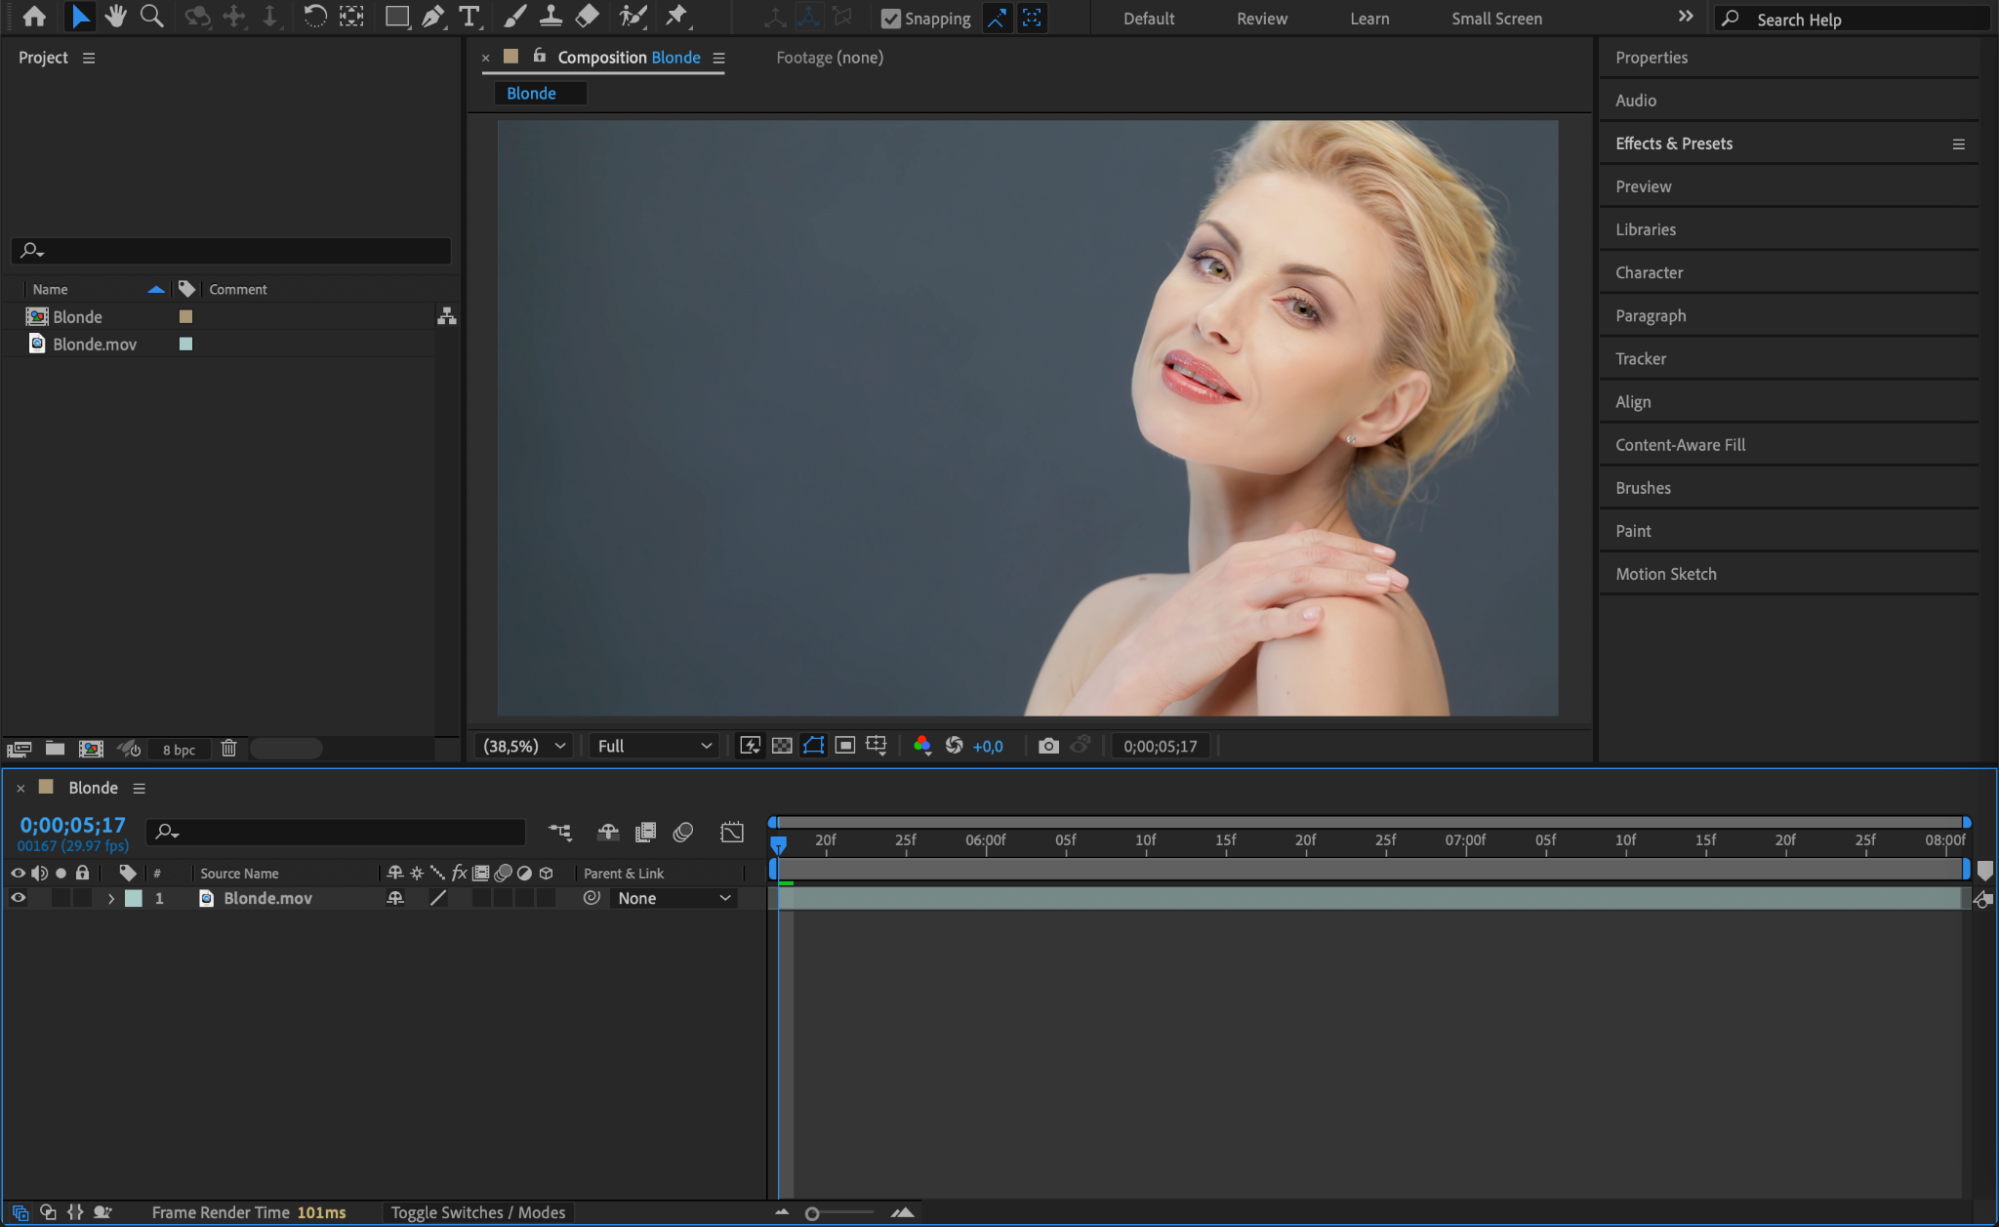This screenshot has width=1999, height=1227.
Task: Open the Footage (none) tab
Action: [829, 58]
